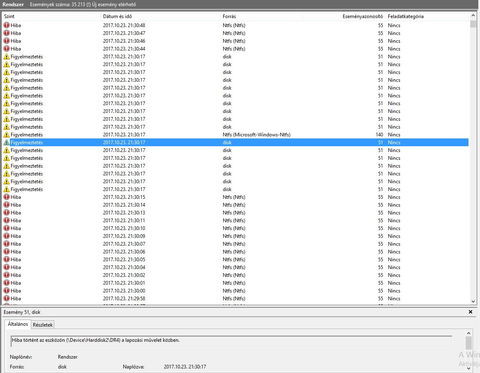480x373 pixels.
Task: Click the error icon of the 21:30:00 Hiba row
Action: coord(6,291)
